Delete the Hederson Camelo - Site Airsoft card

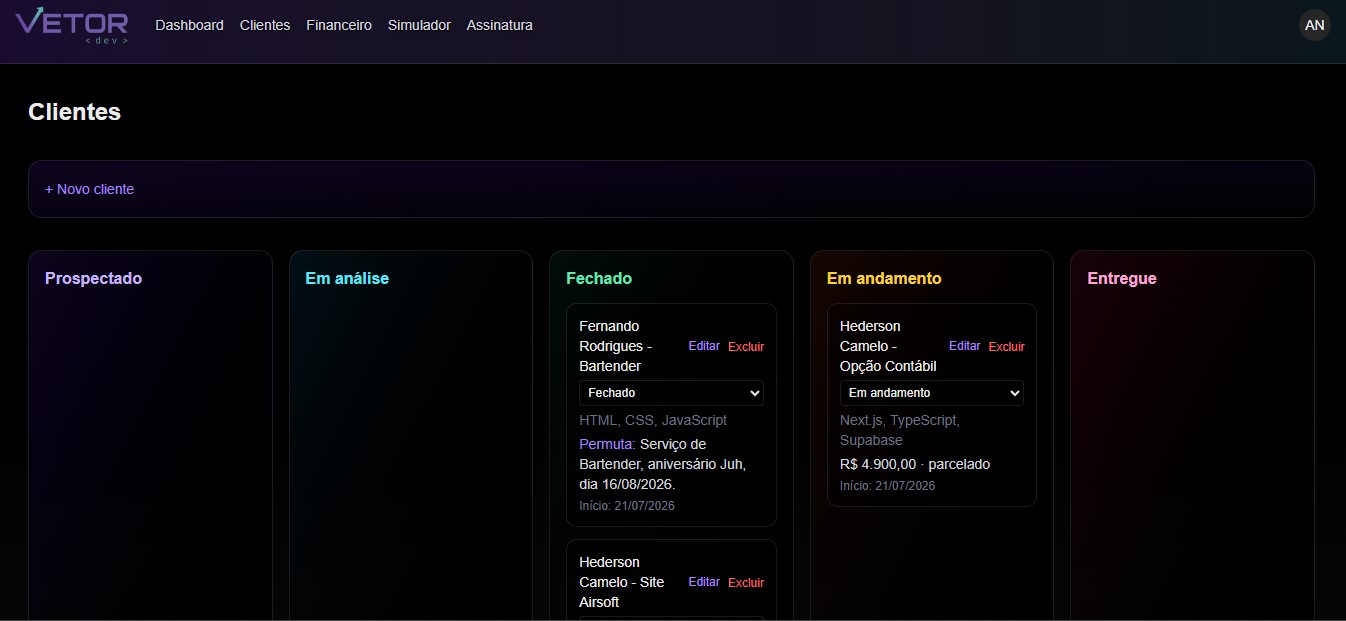pos(746,583)
